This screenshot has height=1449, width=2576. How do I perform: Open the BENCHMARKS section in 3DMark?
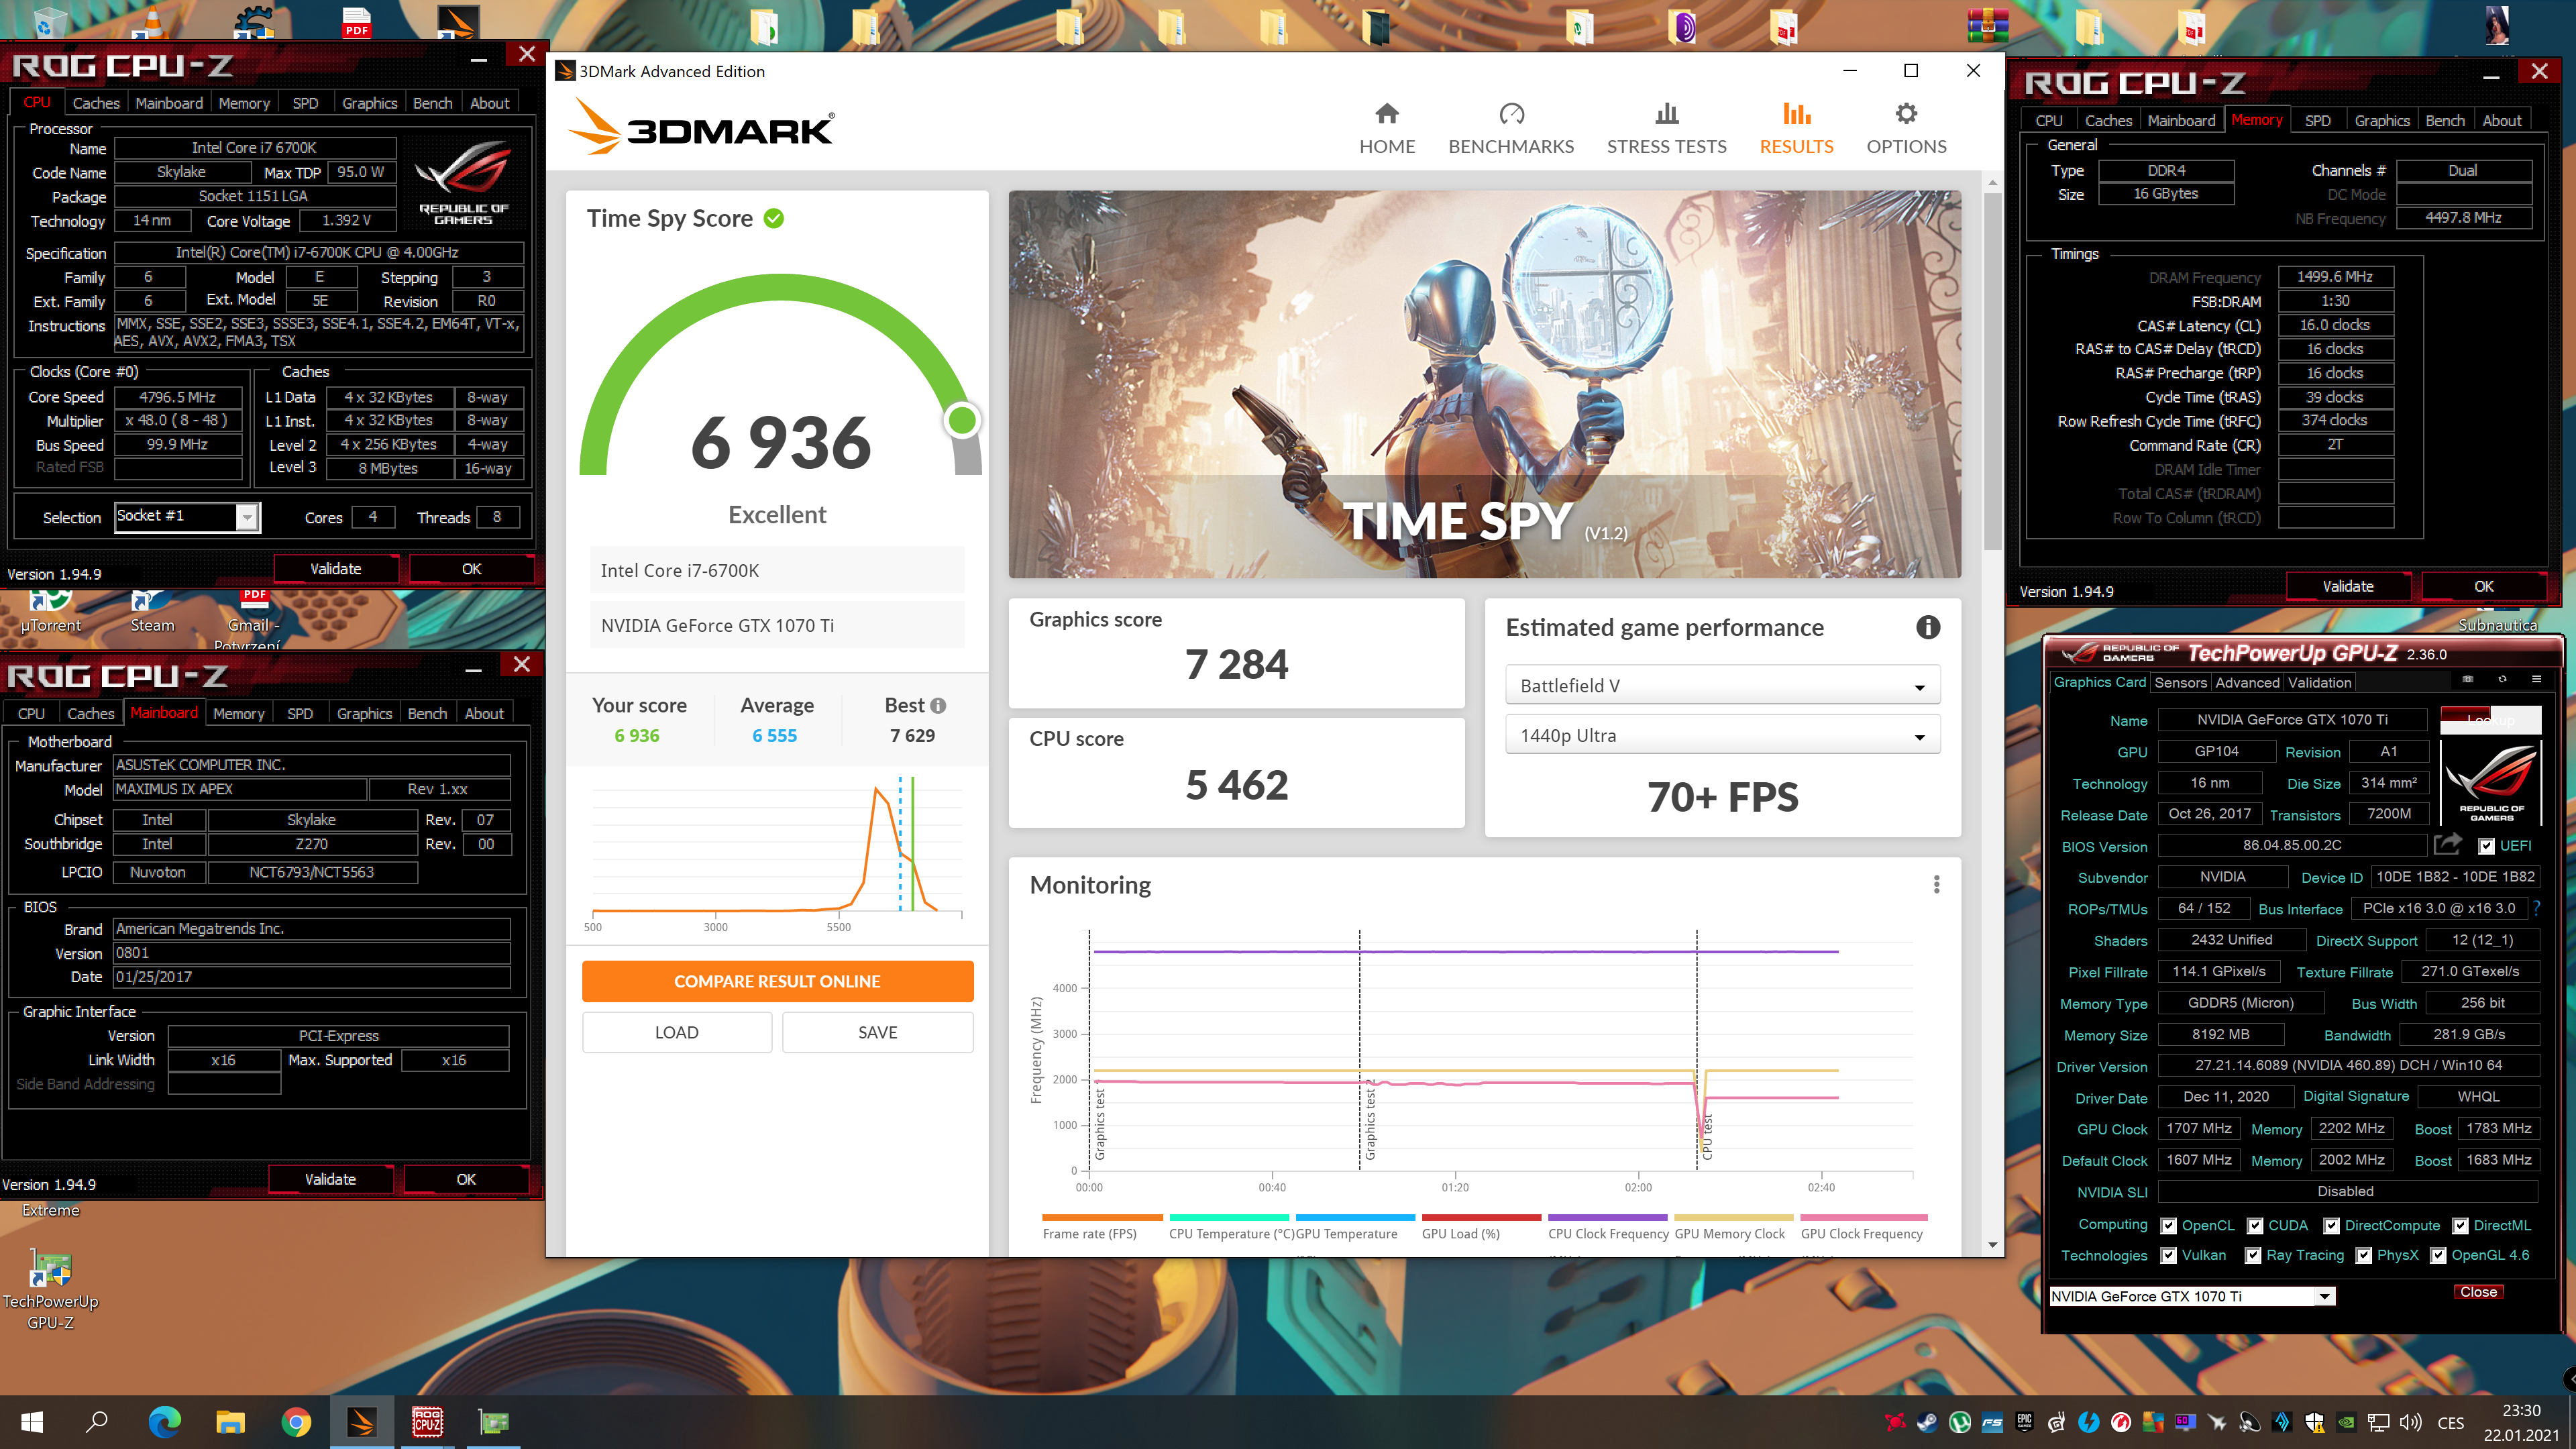(1511, 129)
